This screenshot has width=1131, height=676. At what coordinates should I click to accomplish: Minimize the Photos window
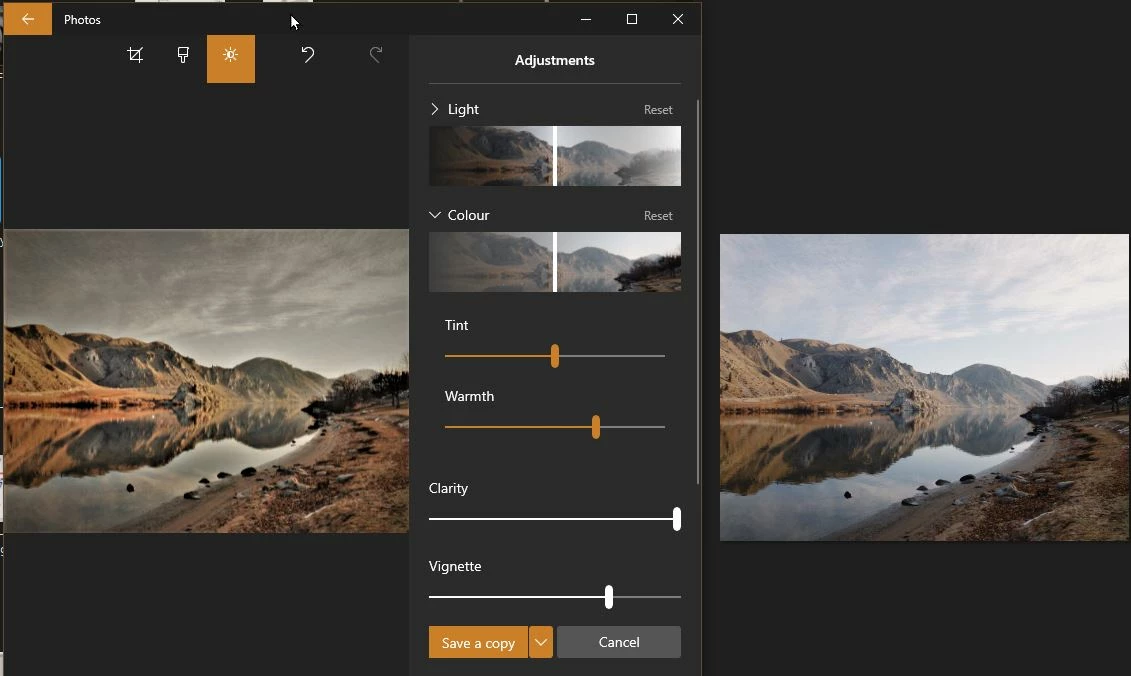(x=586, y=19)
